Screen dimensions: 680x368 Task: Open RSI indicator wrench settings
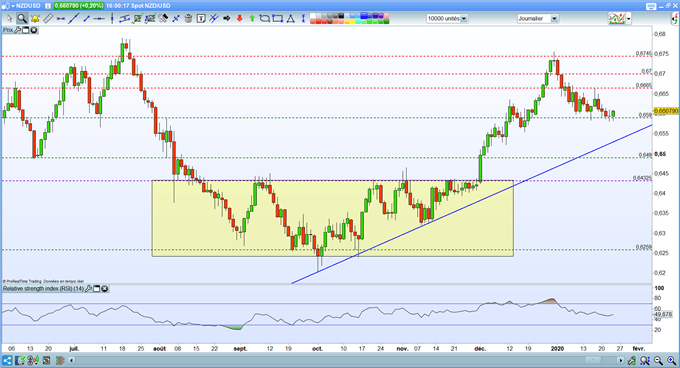[x=88, y=289]
